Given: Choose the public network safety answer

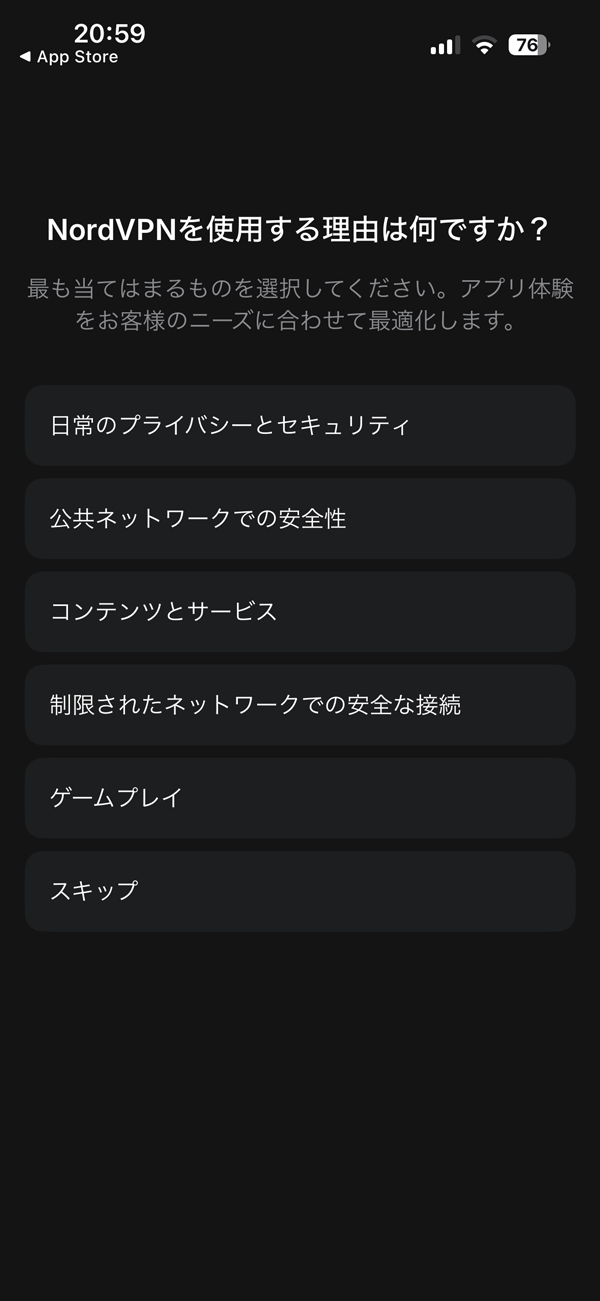Looking at the screenshot, I should 300,519.
